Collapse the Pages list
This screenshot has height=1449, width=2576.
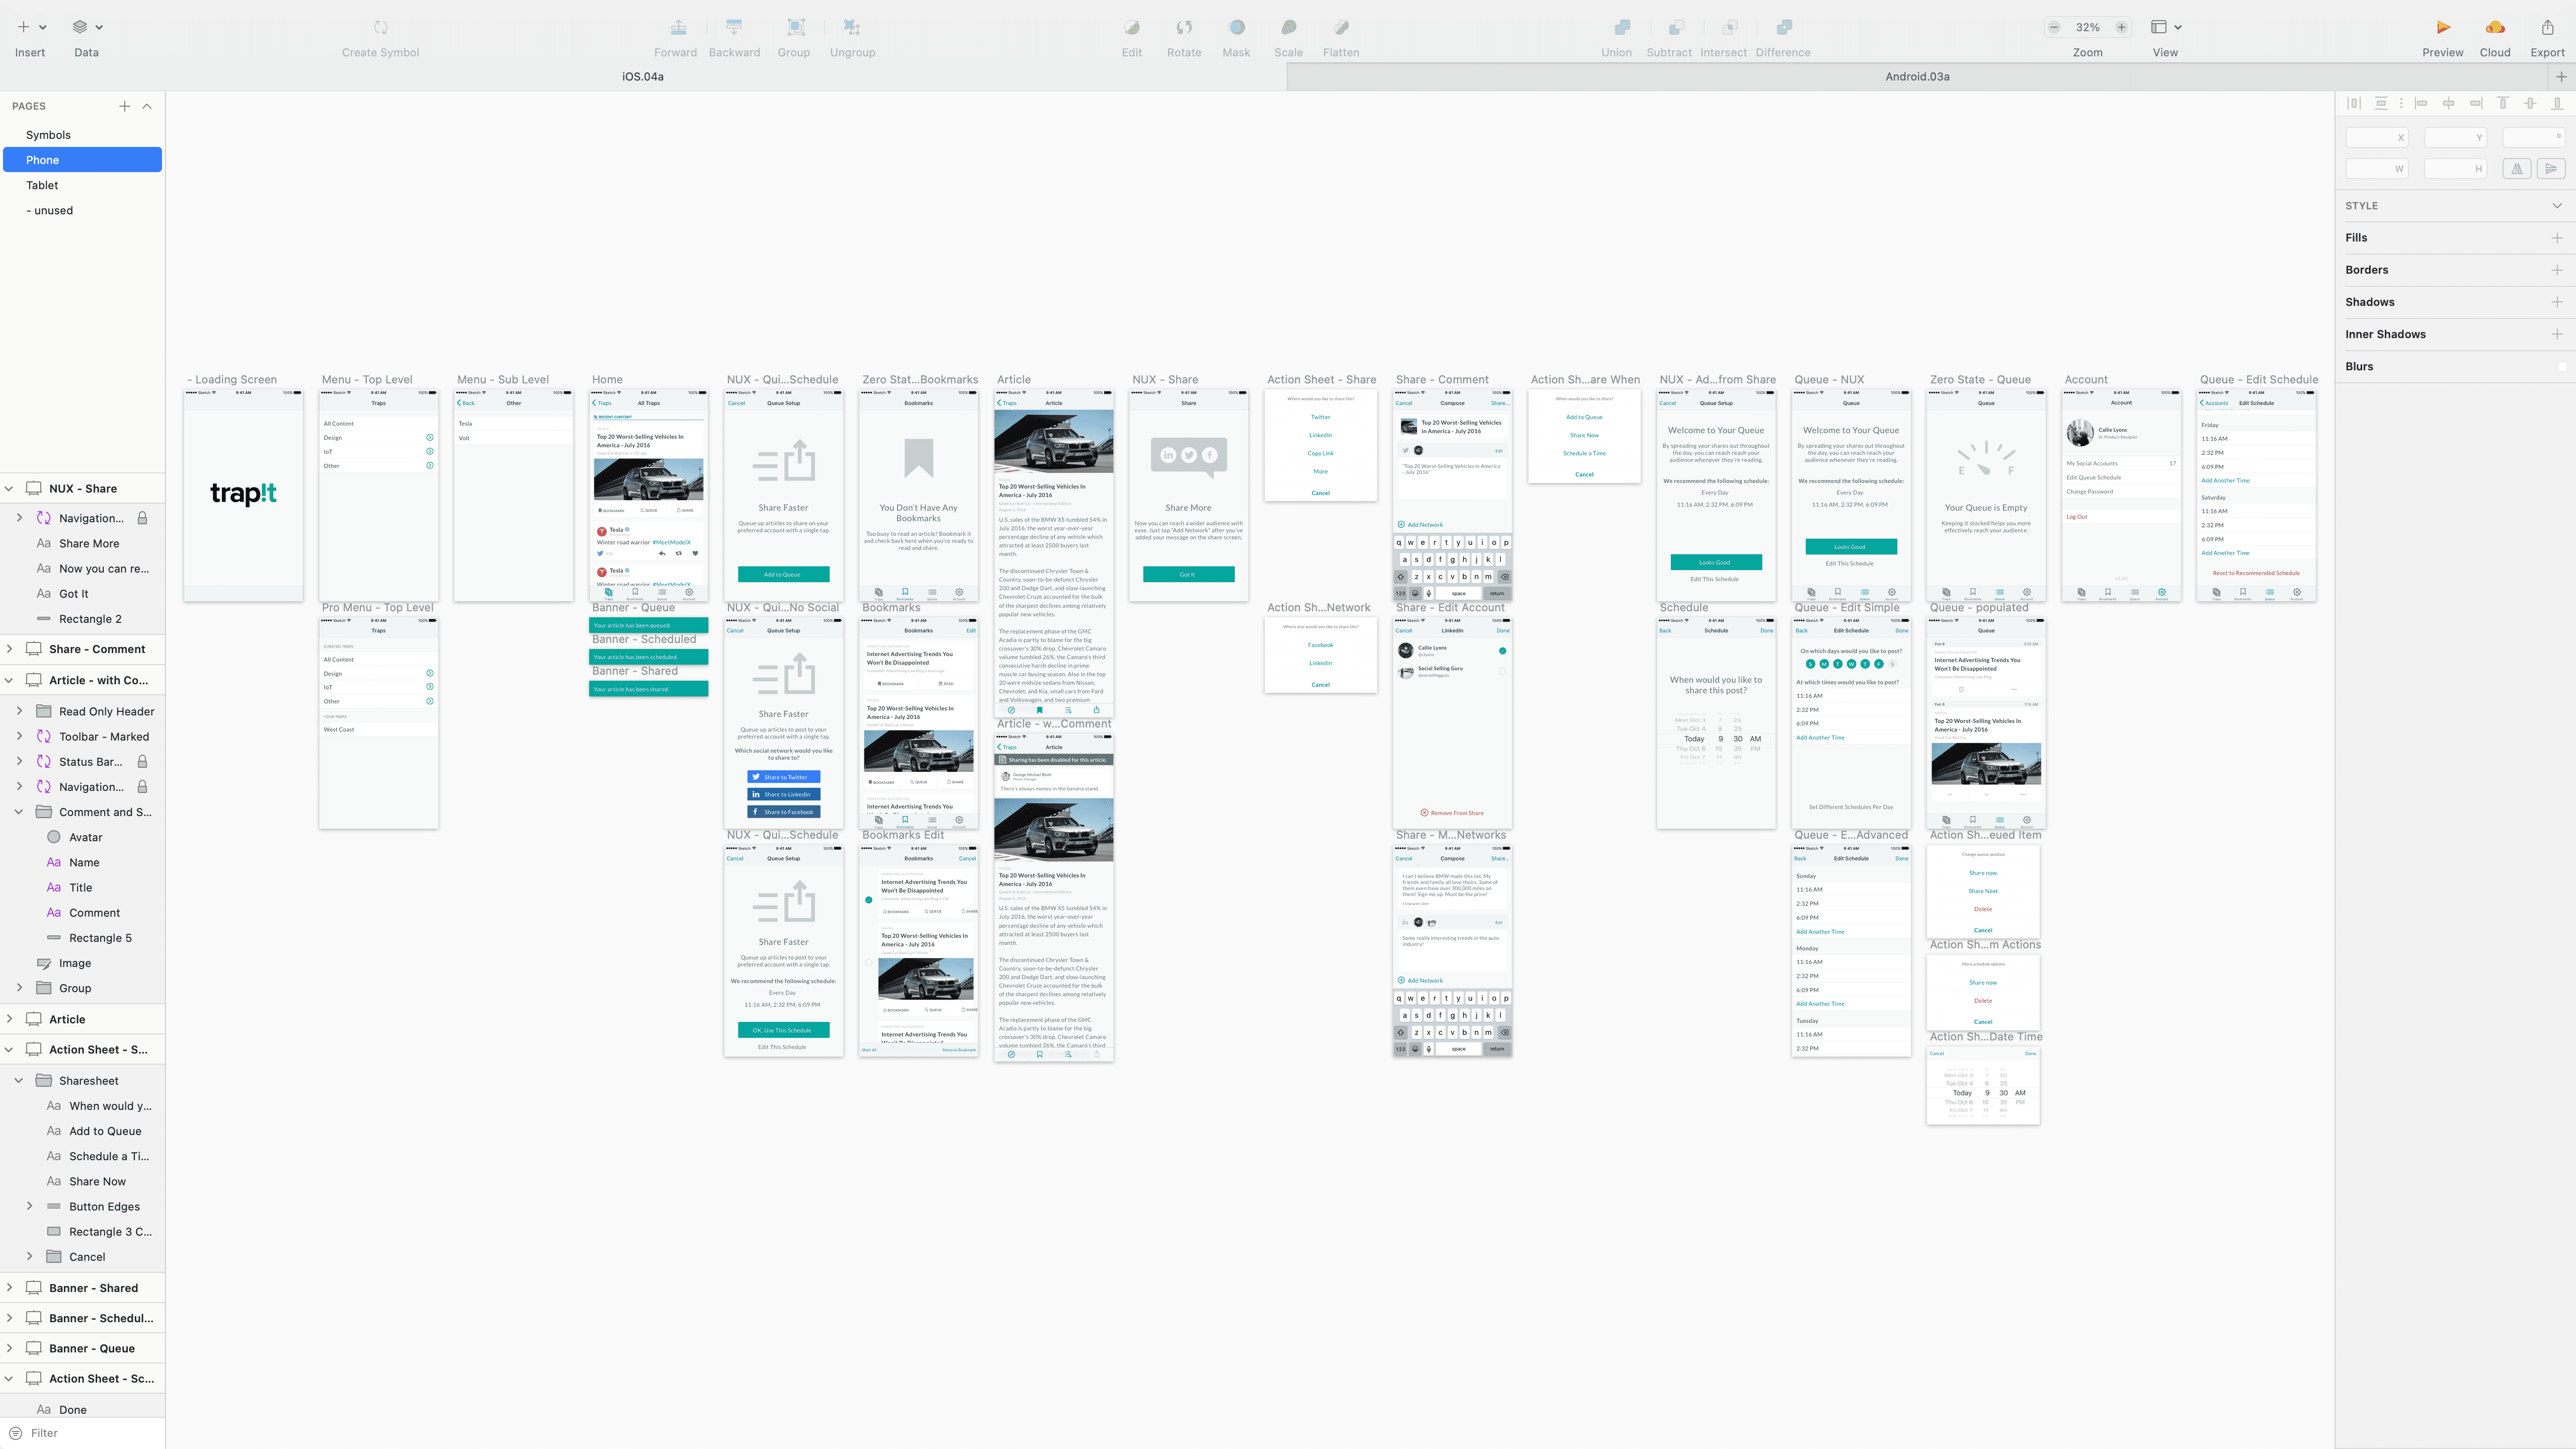pyautogui.click(x=147, y=106)
